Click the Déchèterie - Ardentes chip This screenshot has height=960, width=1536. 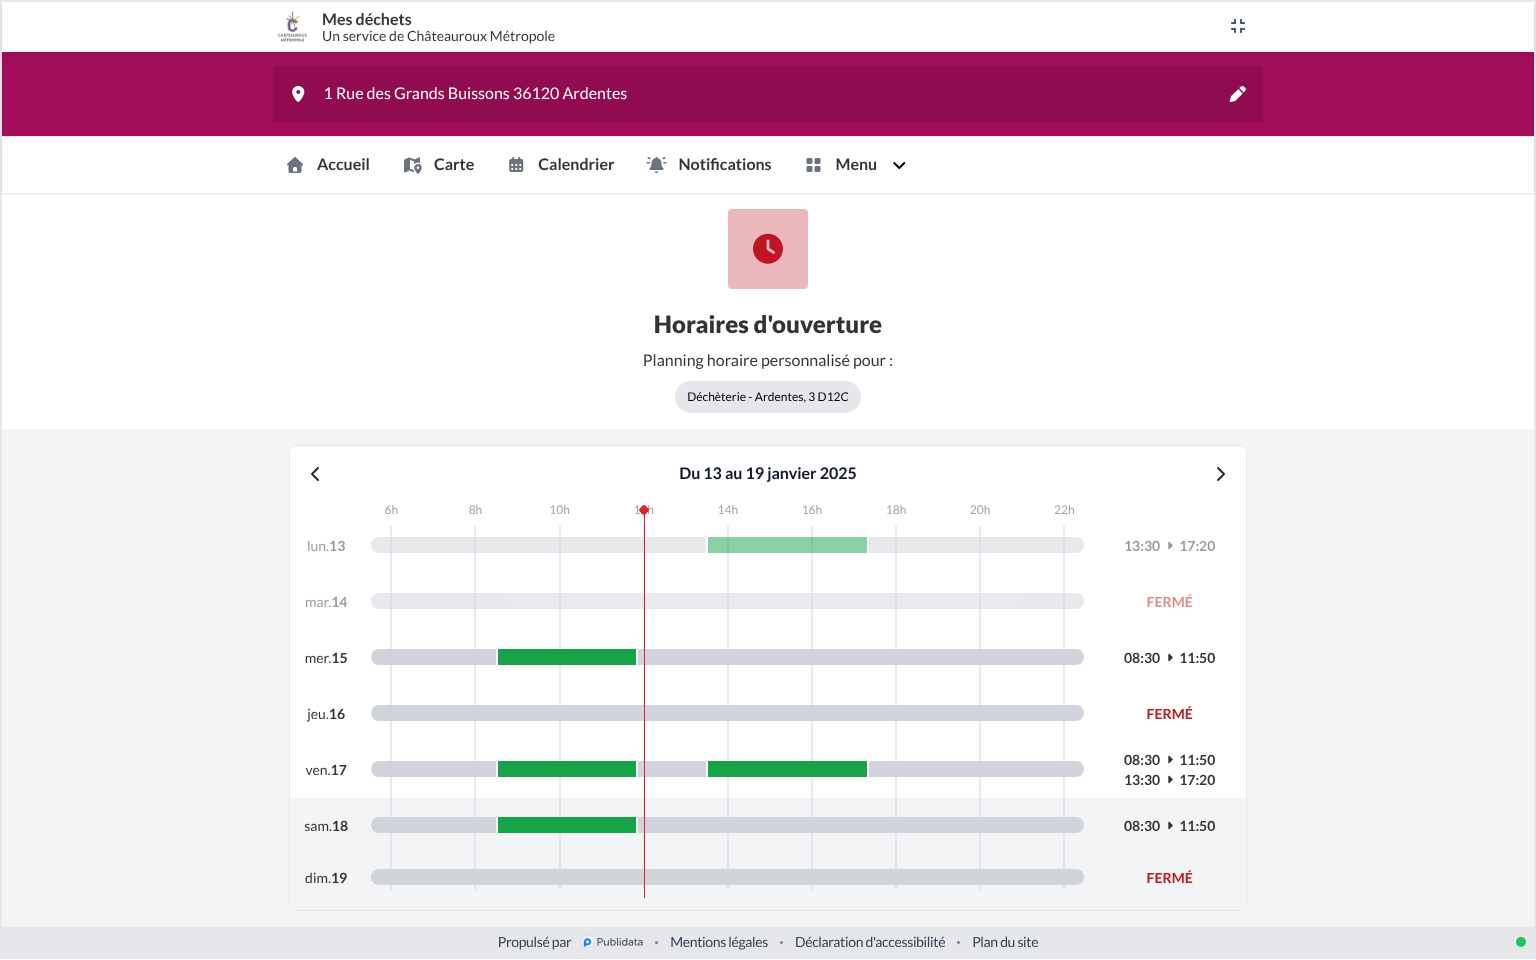click(768, 397)
